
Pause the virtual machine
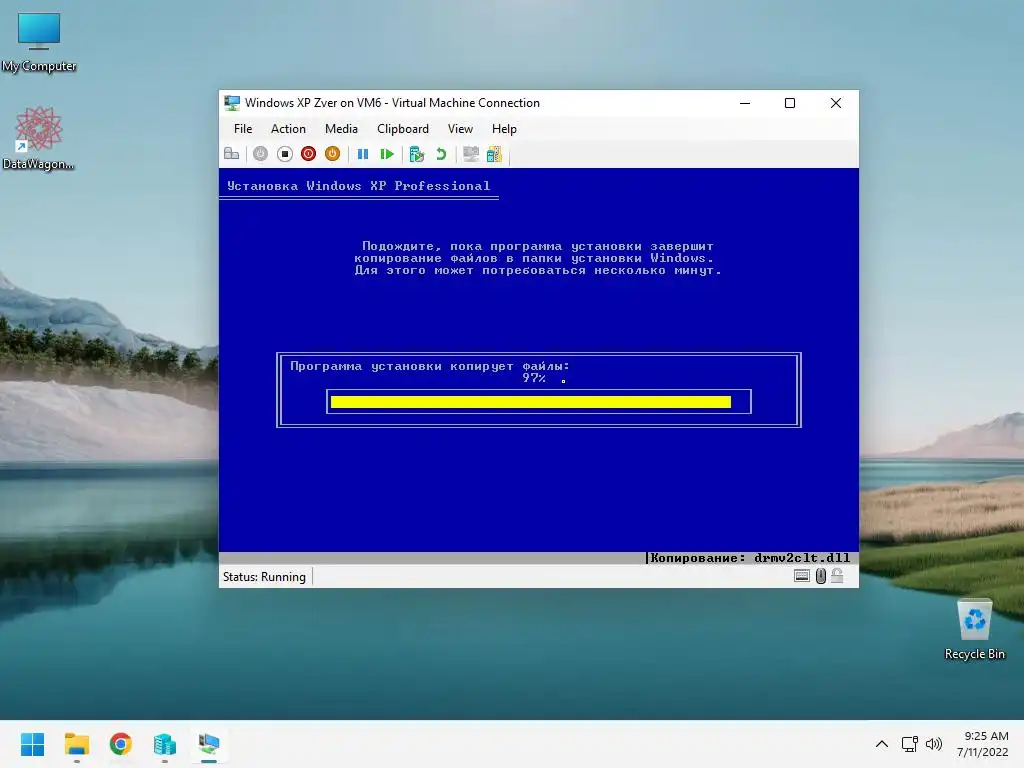(x=363, y=154)
